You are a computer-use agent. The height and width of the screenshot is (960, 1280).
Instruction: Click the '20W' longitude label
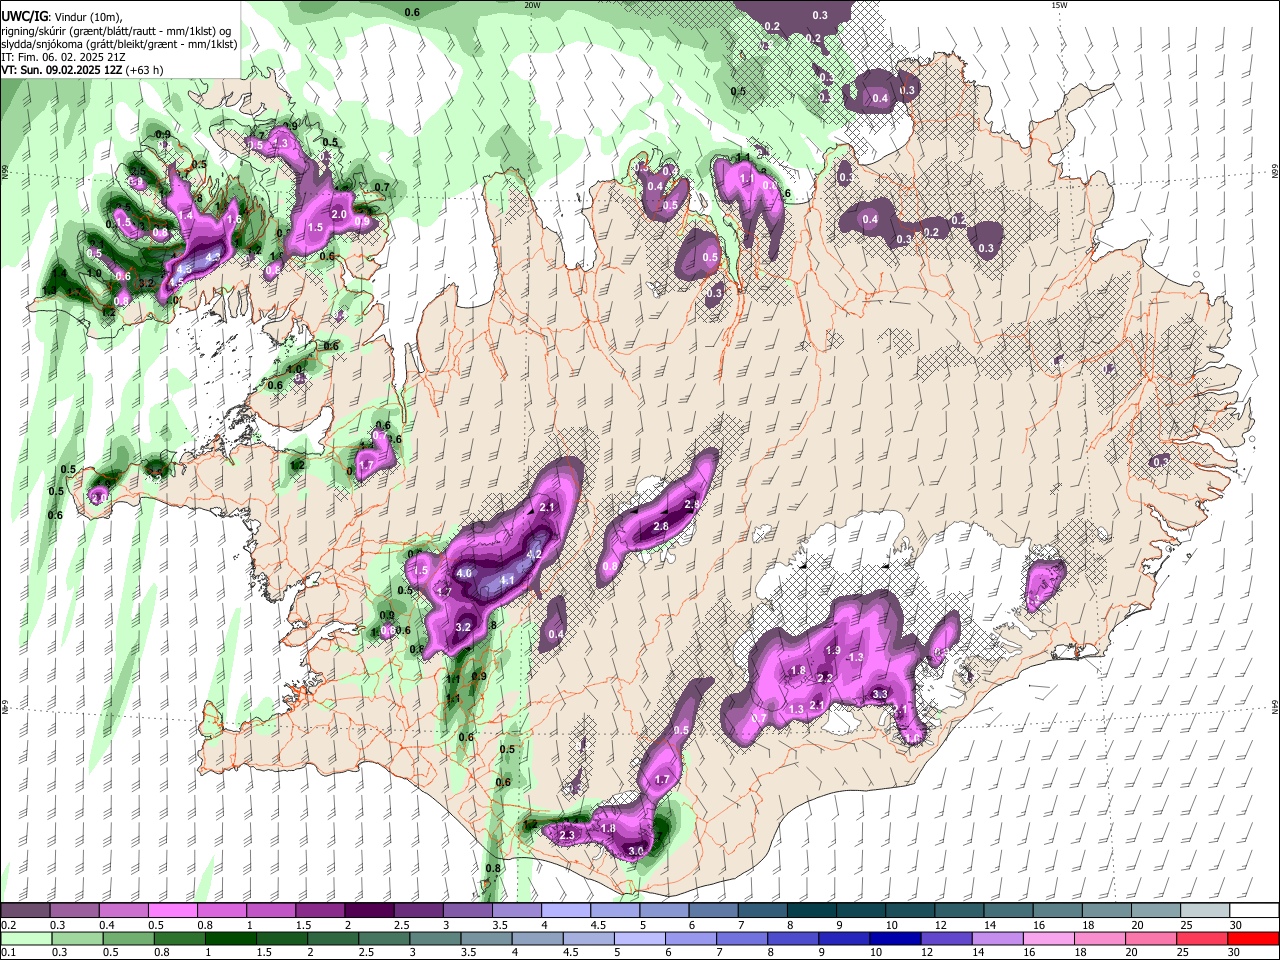tap(531, 5)
